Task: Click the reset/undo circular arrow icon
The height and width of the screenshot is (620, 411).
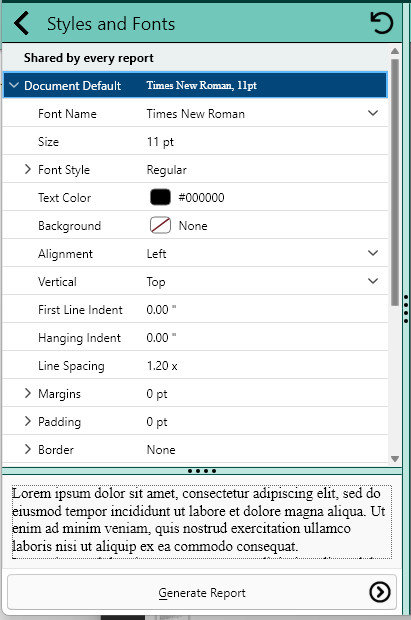Action: pyautogui.click(x=381, y=23)
